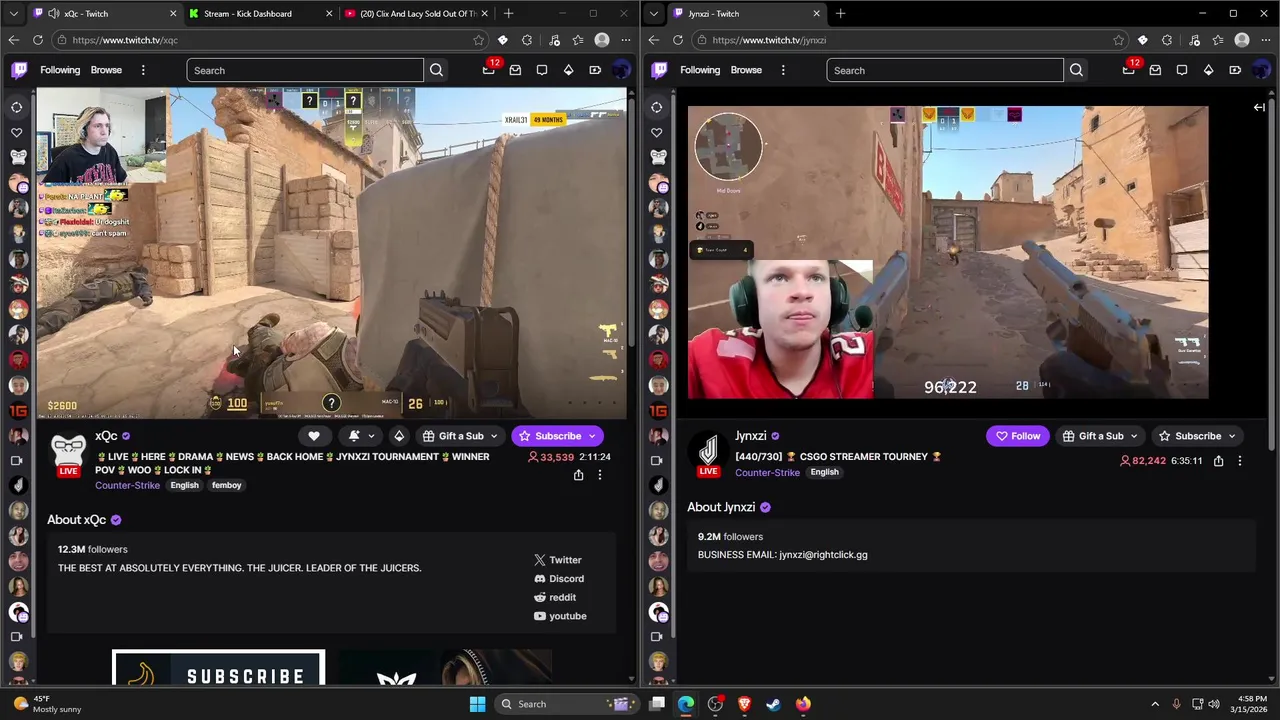Open the three-dot nav menu in Jynxzi Twitch
Screen dimensions: 1280x720
[x=783, y=70]
